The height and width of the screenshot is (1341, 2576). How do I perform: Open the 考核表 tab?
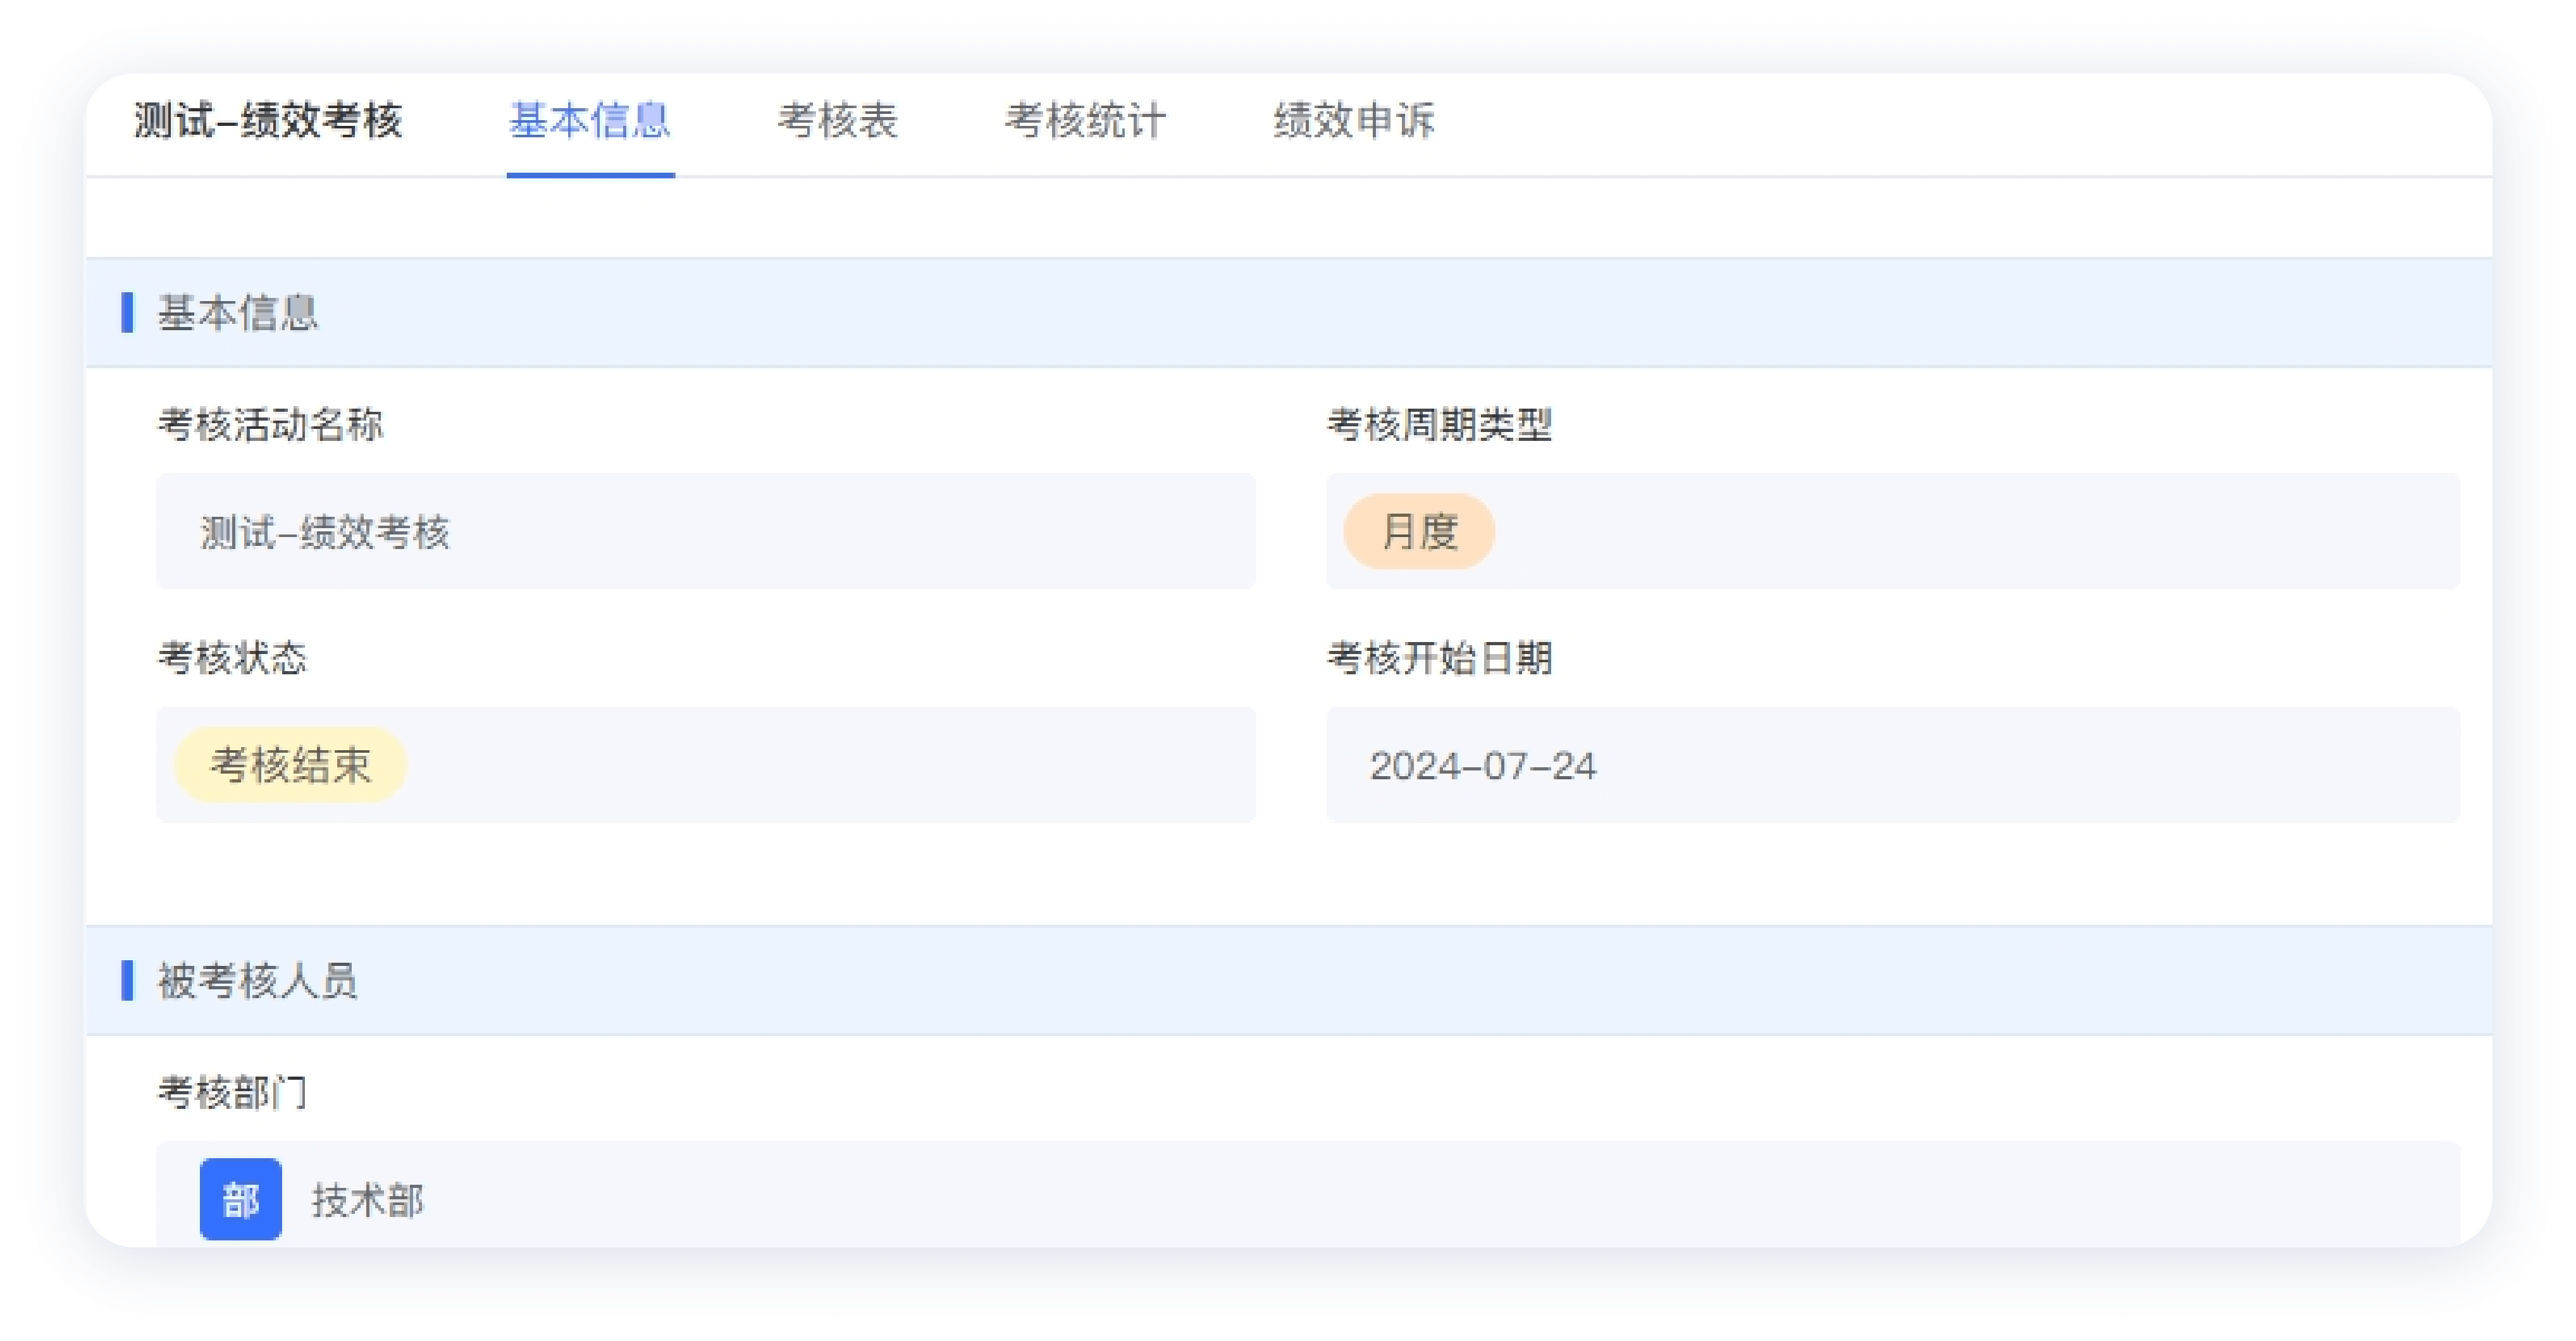click(x=837, y=121)
